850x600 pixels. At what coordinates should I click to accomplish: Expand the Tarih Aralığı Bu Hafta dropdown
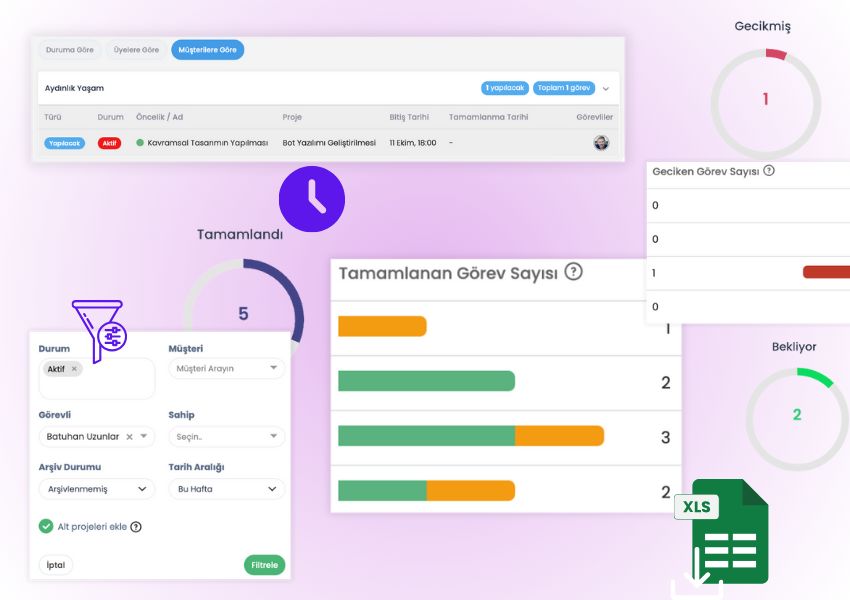click(226, 489)
